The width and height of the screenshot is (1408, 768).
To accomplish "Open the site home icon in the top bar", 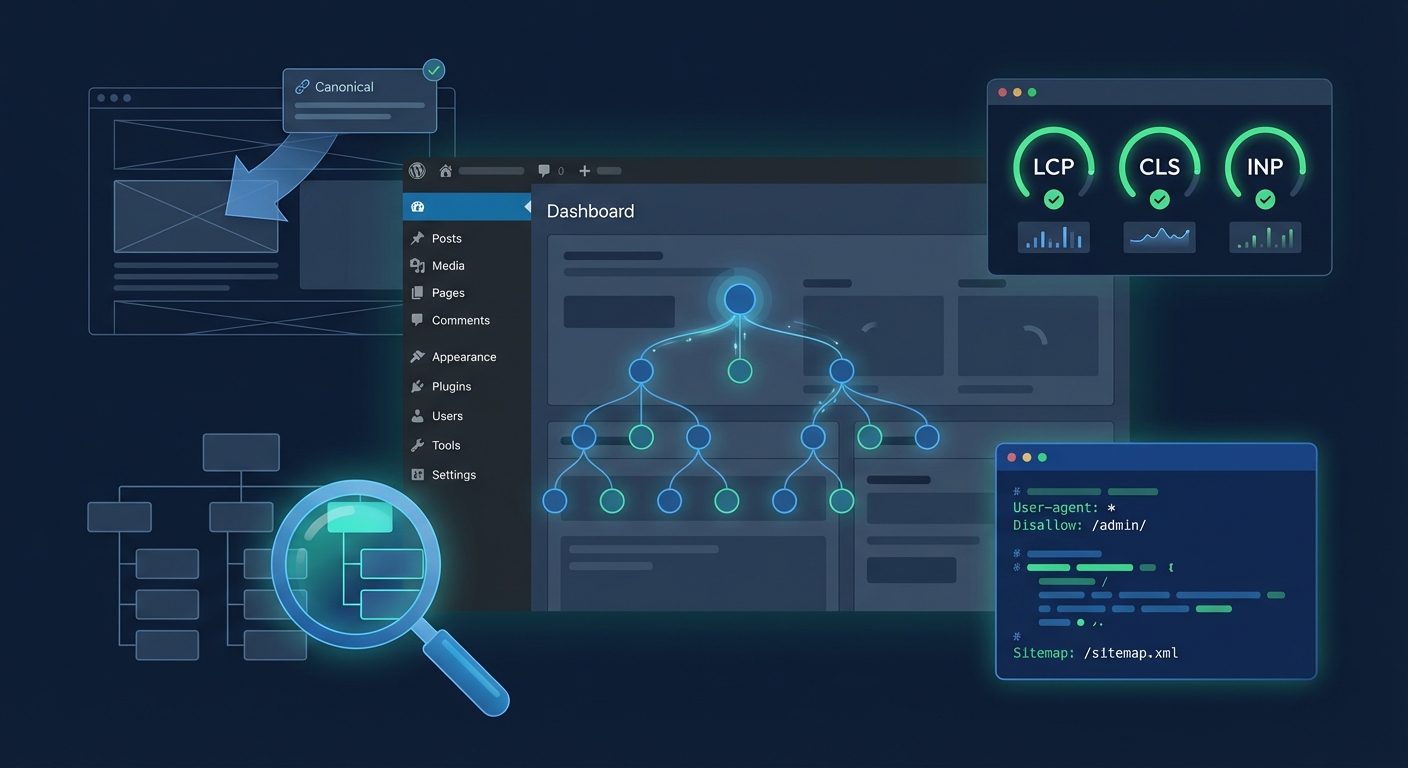I will point(445,170).
